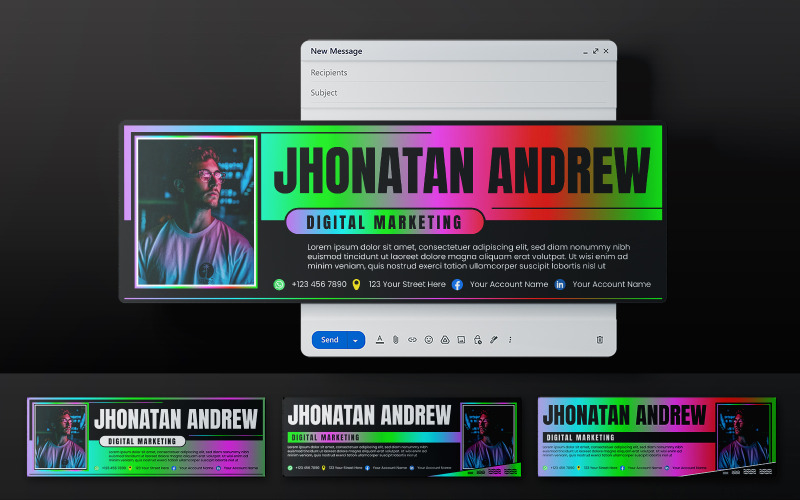Click the LinkedIn icon in the signature
The image size is (800, 500).
[560, 285]
